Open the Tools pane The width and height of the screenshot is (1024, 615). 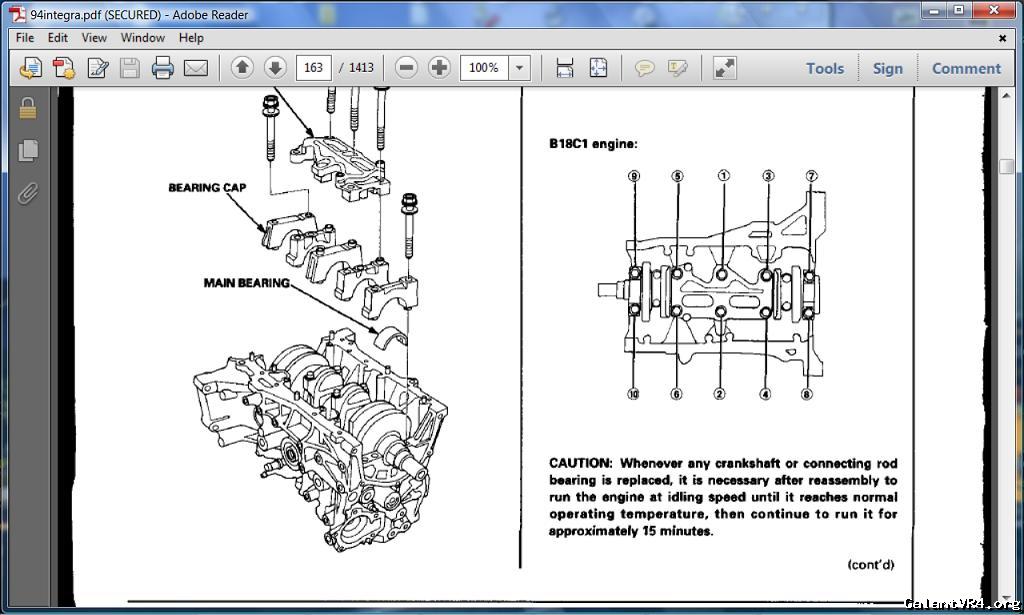coord(825,69)
